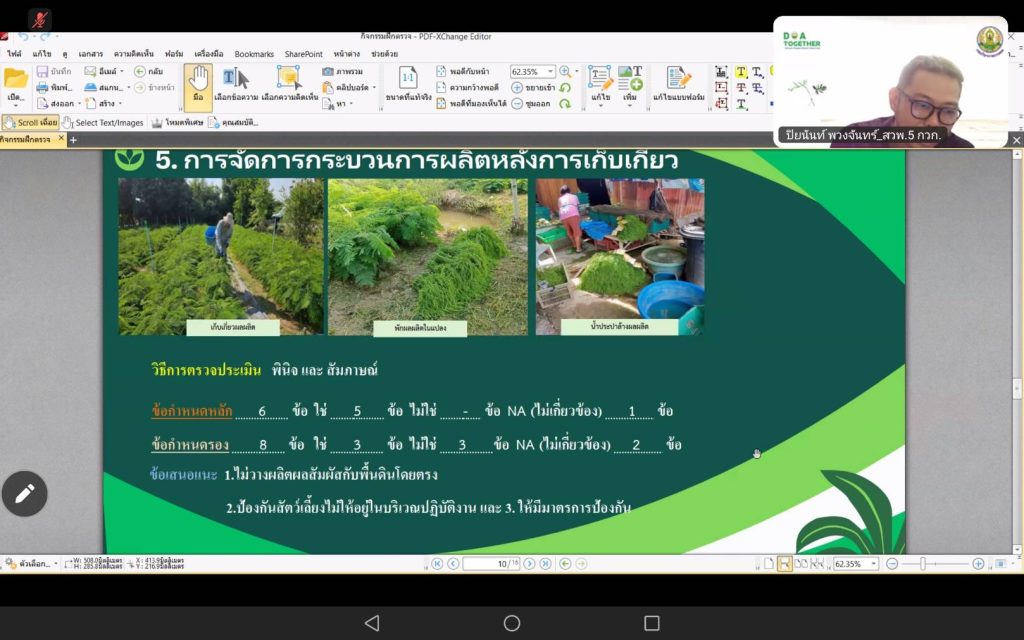Click the Print (พิมพ์) button

tap(54, 88)
